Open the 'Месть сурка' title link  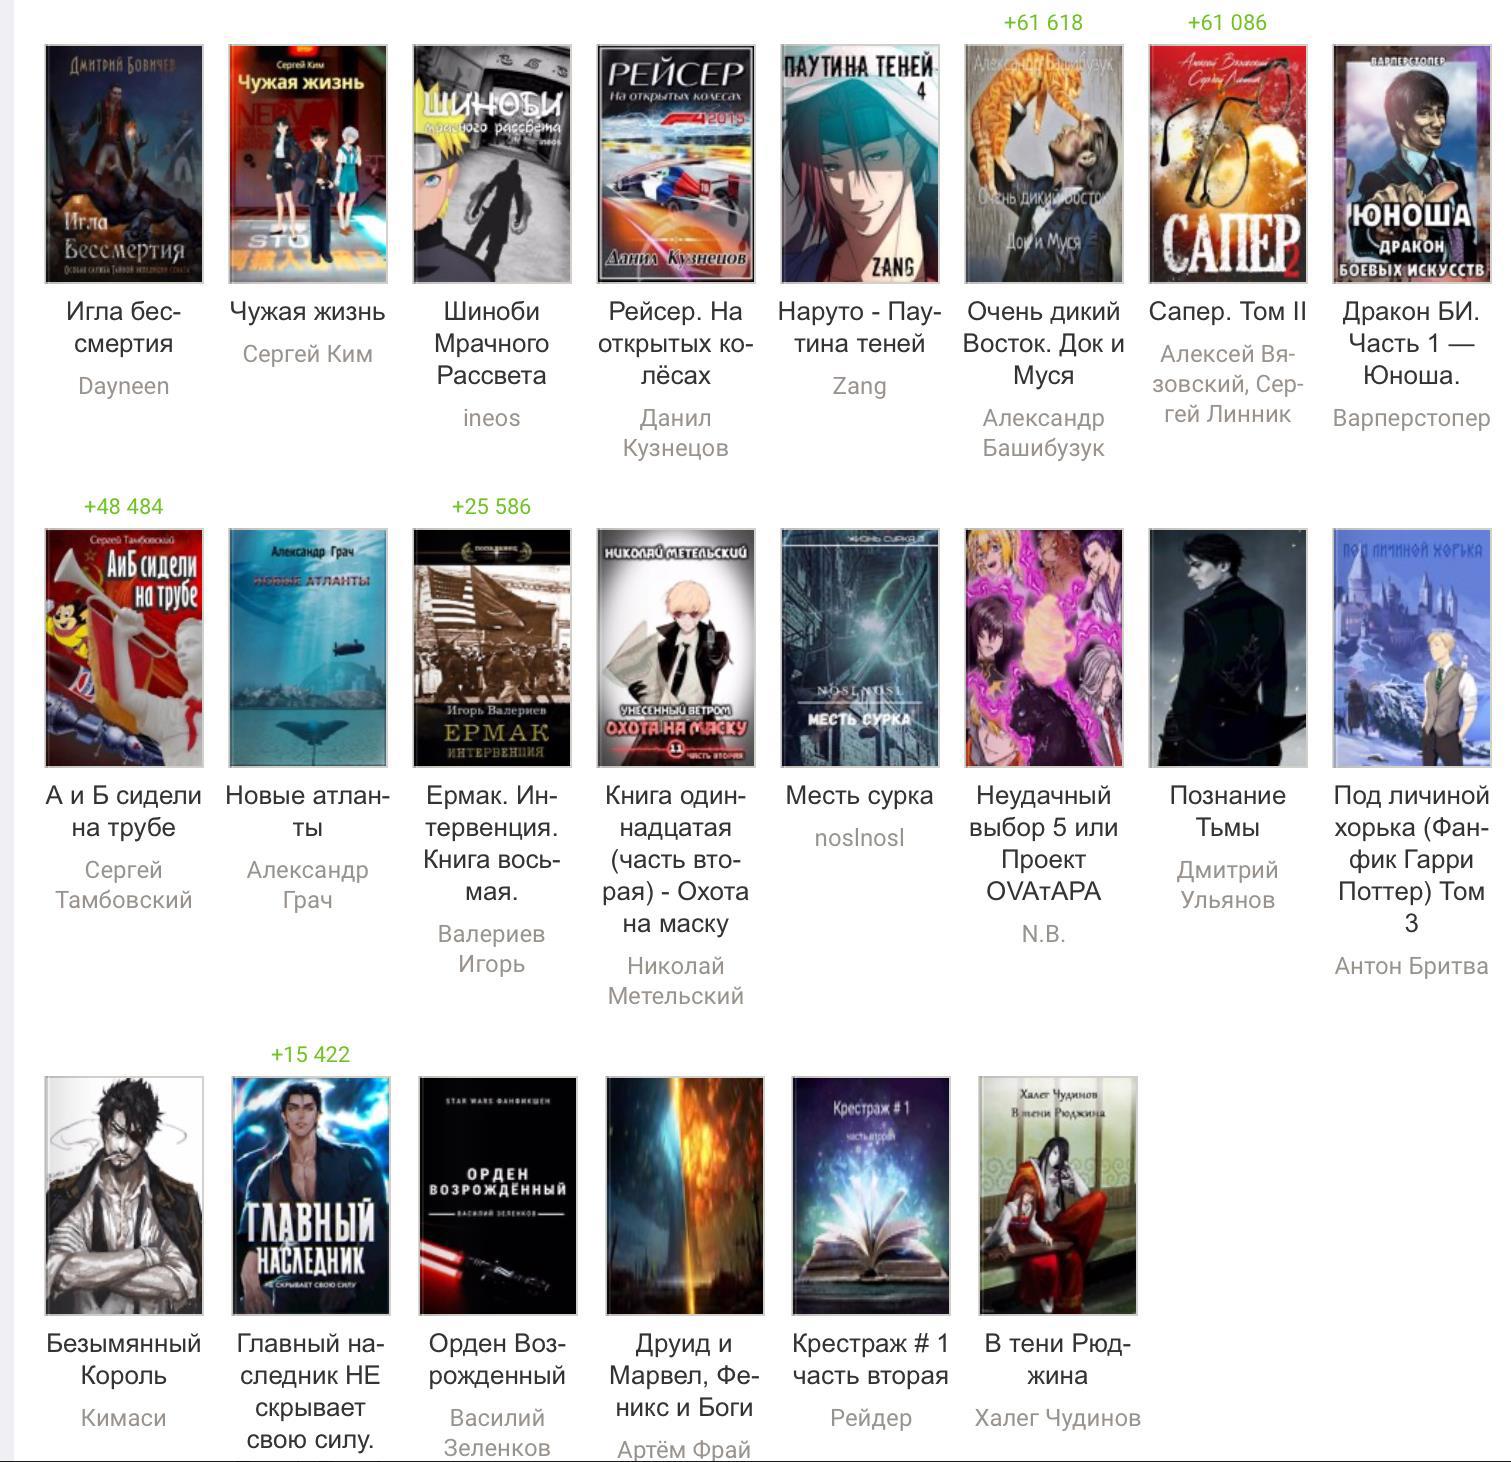[860, 795]
